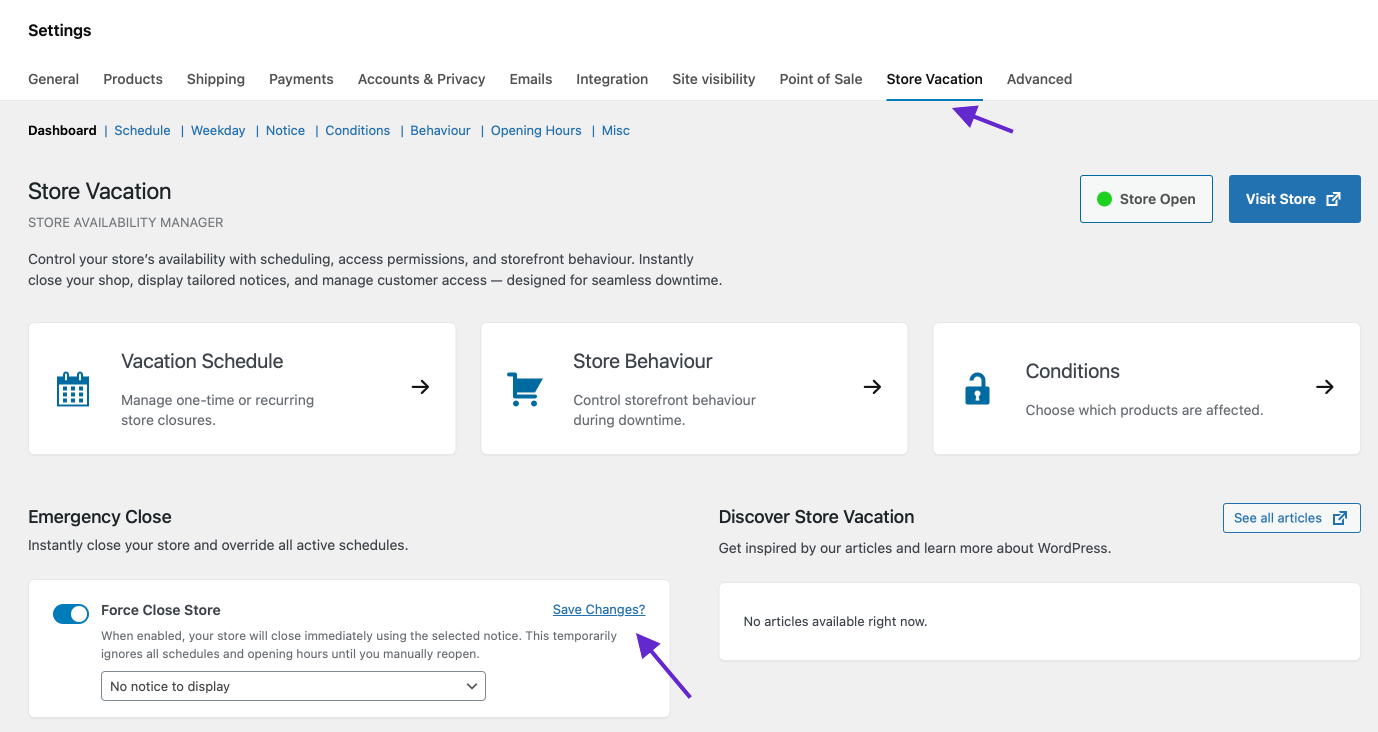Click the arrow on Conditions card
1378x732 pixels.
point(1325,387)
